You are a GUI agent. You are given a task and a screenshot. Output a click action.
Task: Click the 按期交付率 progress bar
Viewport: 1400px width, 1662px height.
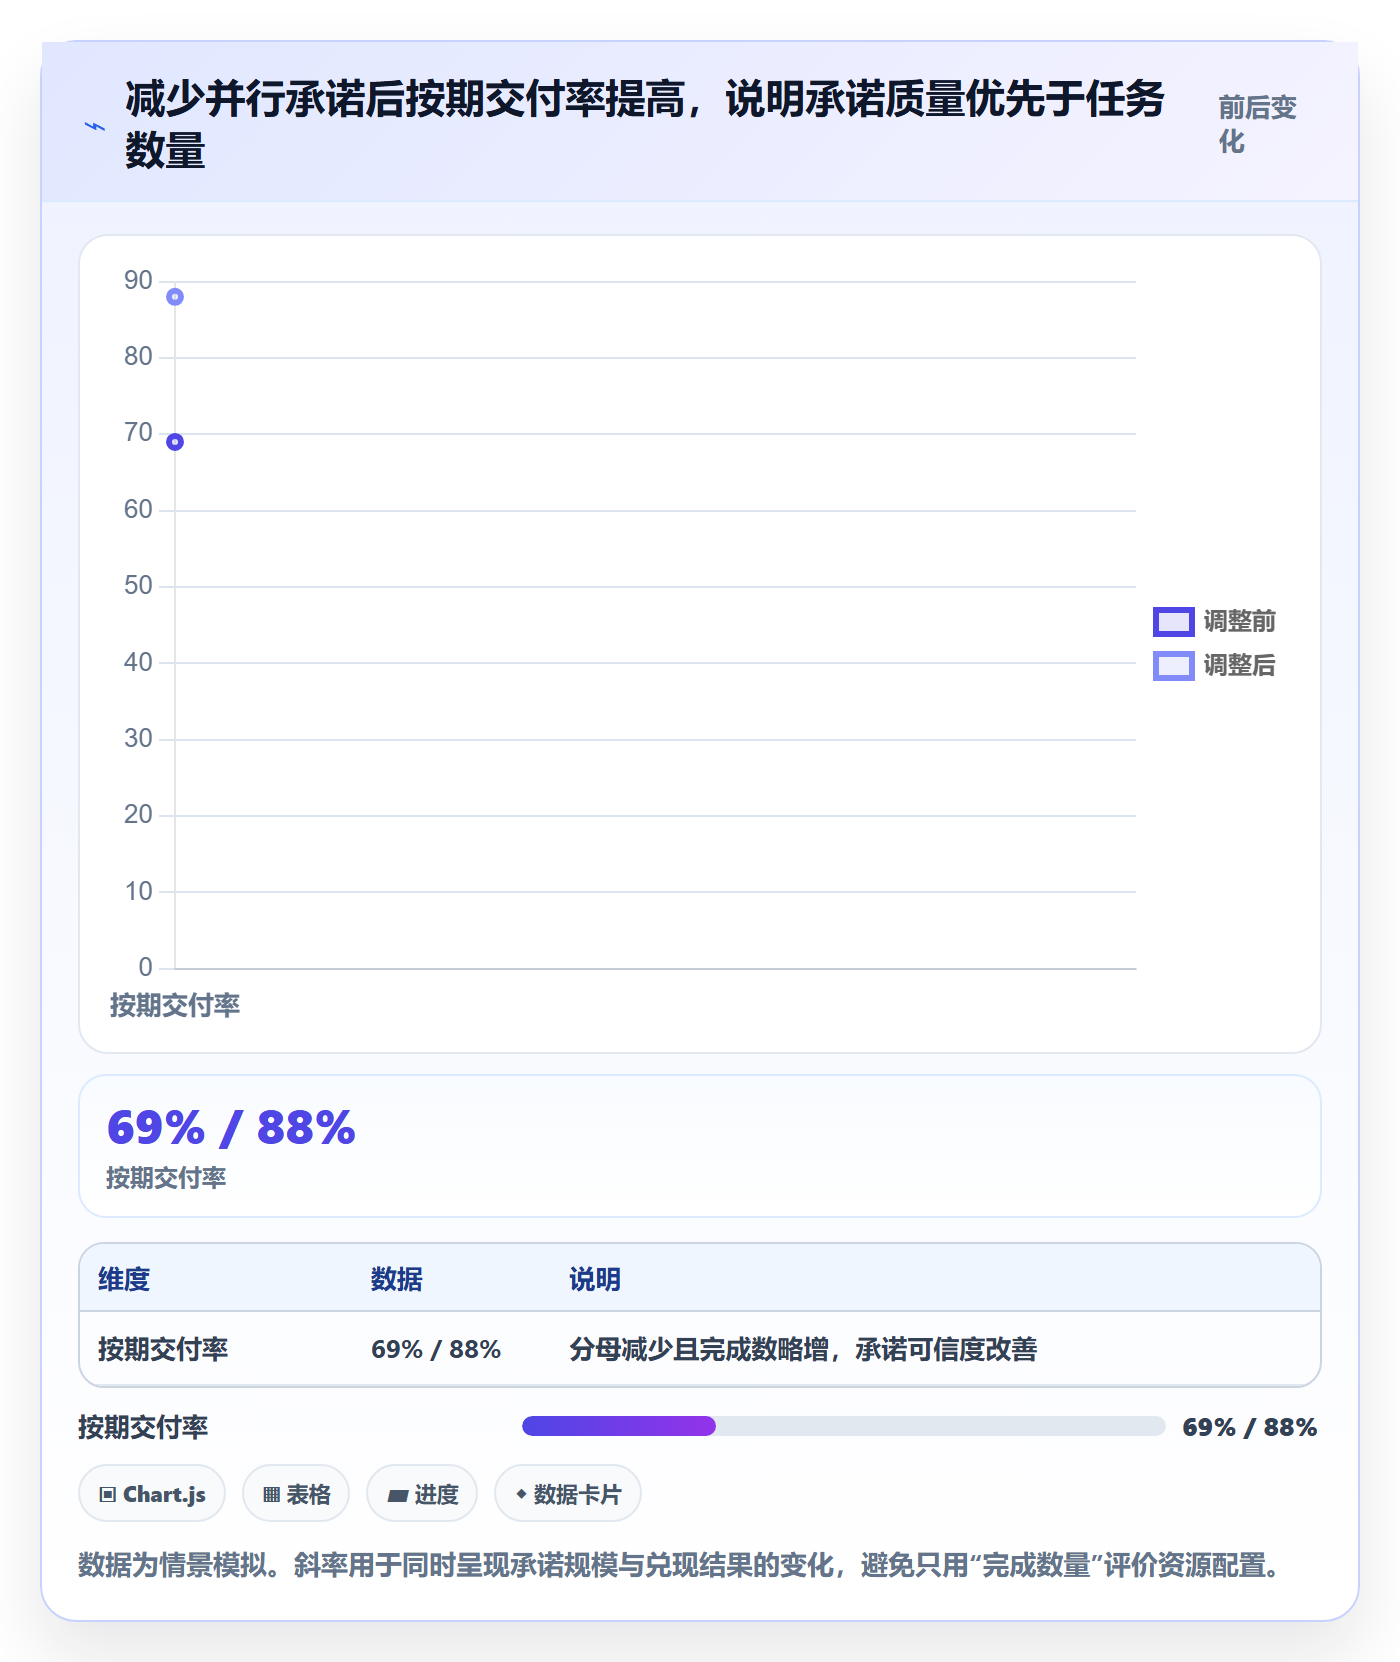(843, 1426)
